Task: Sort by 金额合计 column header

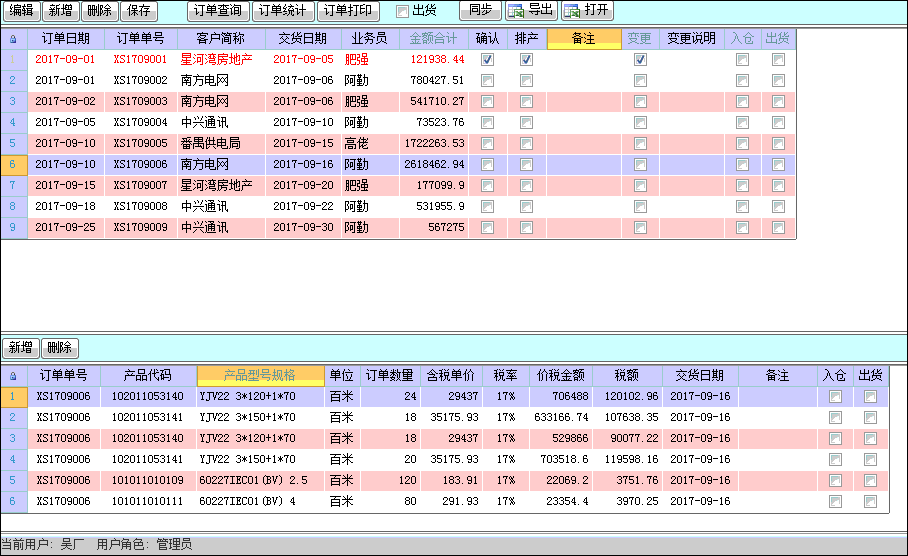Action: 434,39
